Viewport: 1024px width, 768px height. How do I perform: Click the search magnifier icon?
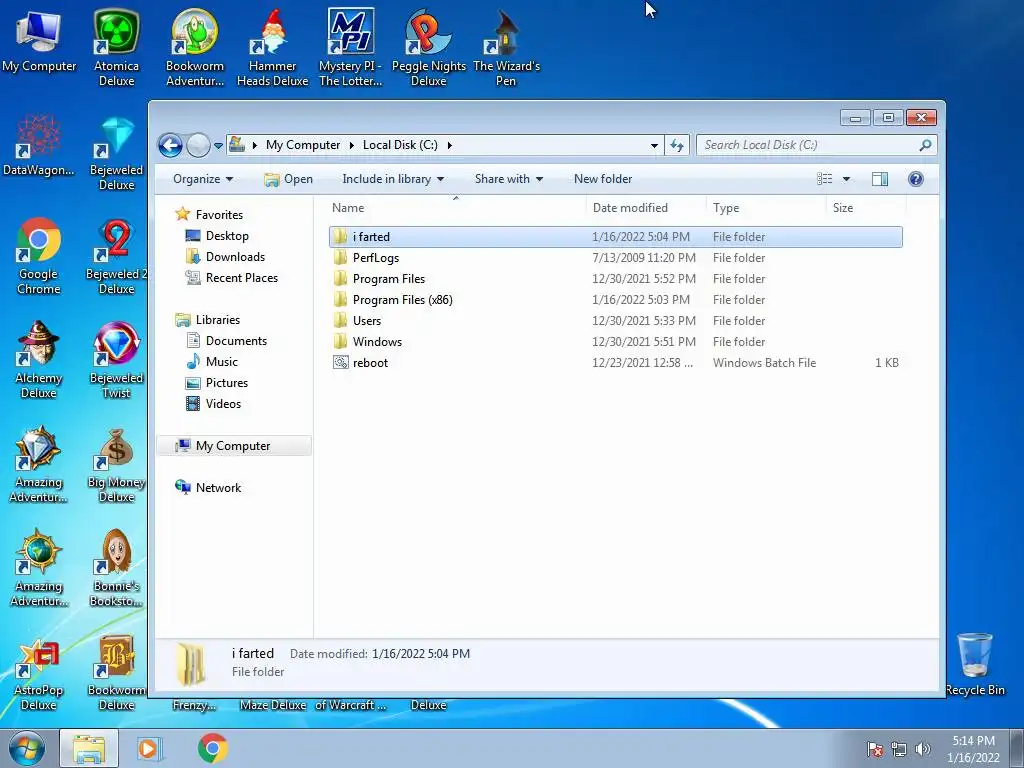coord(925,145)
